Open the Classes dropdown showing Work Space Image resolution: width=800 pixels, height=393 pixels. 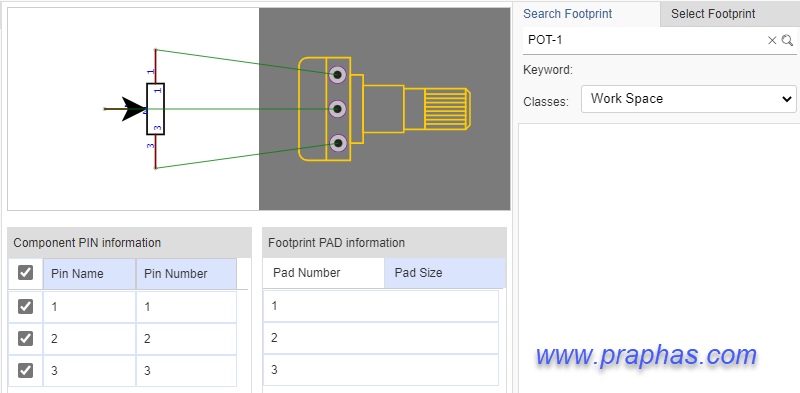coord(689,99)
